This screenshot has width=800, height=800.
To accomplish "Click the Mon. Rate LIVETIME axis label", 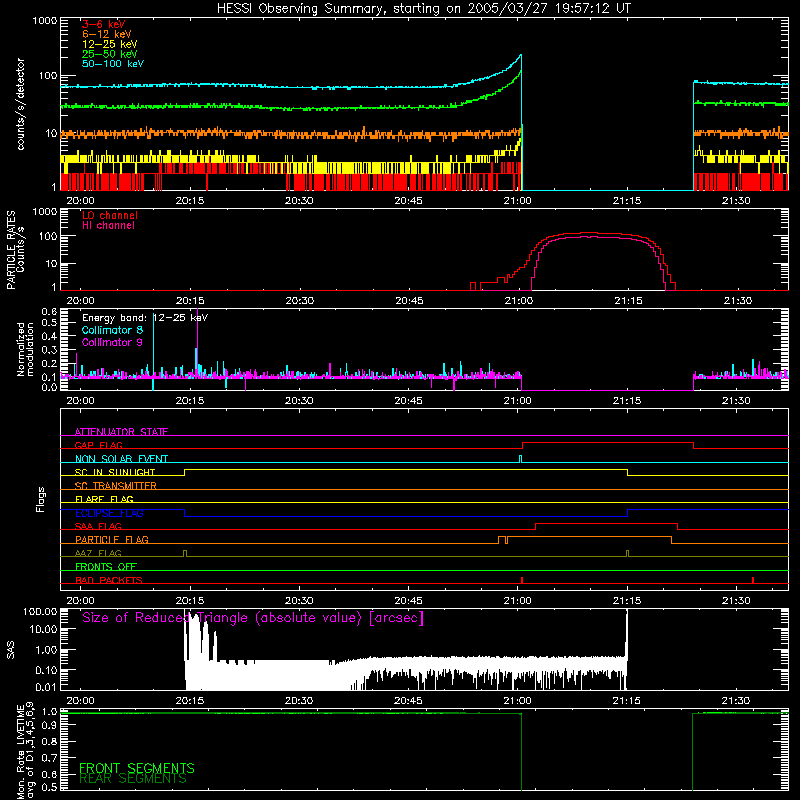I will (x=25, y=750).
